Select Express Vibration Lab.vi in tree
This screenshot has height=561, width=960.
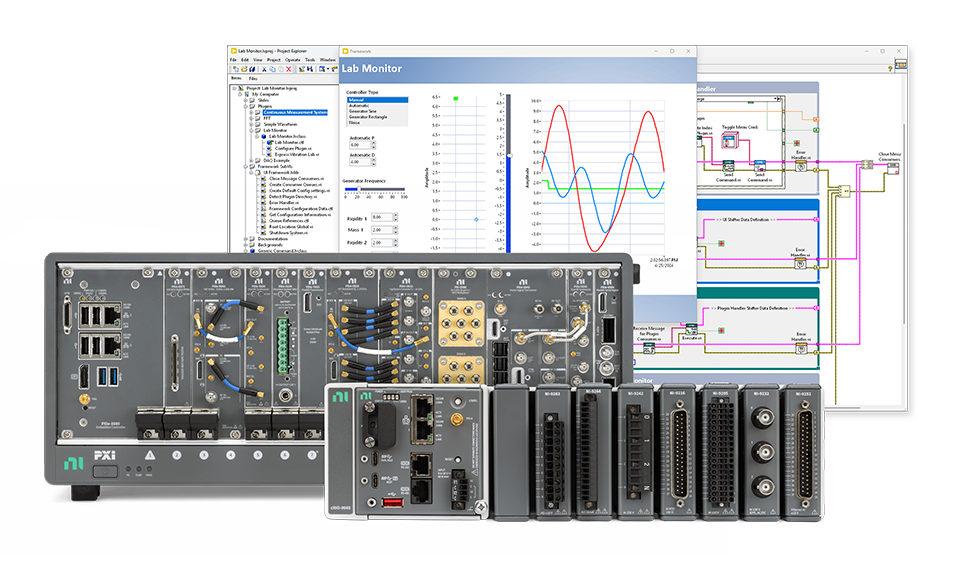pos(296,154)
